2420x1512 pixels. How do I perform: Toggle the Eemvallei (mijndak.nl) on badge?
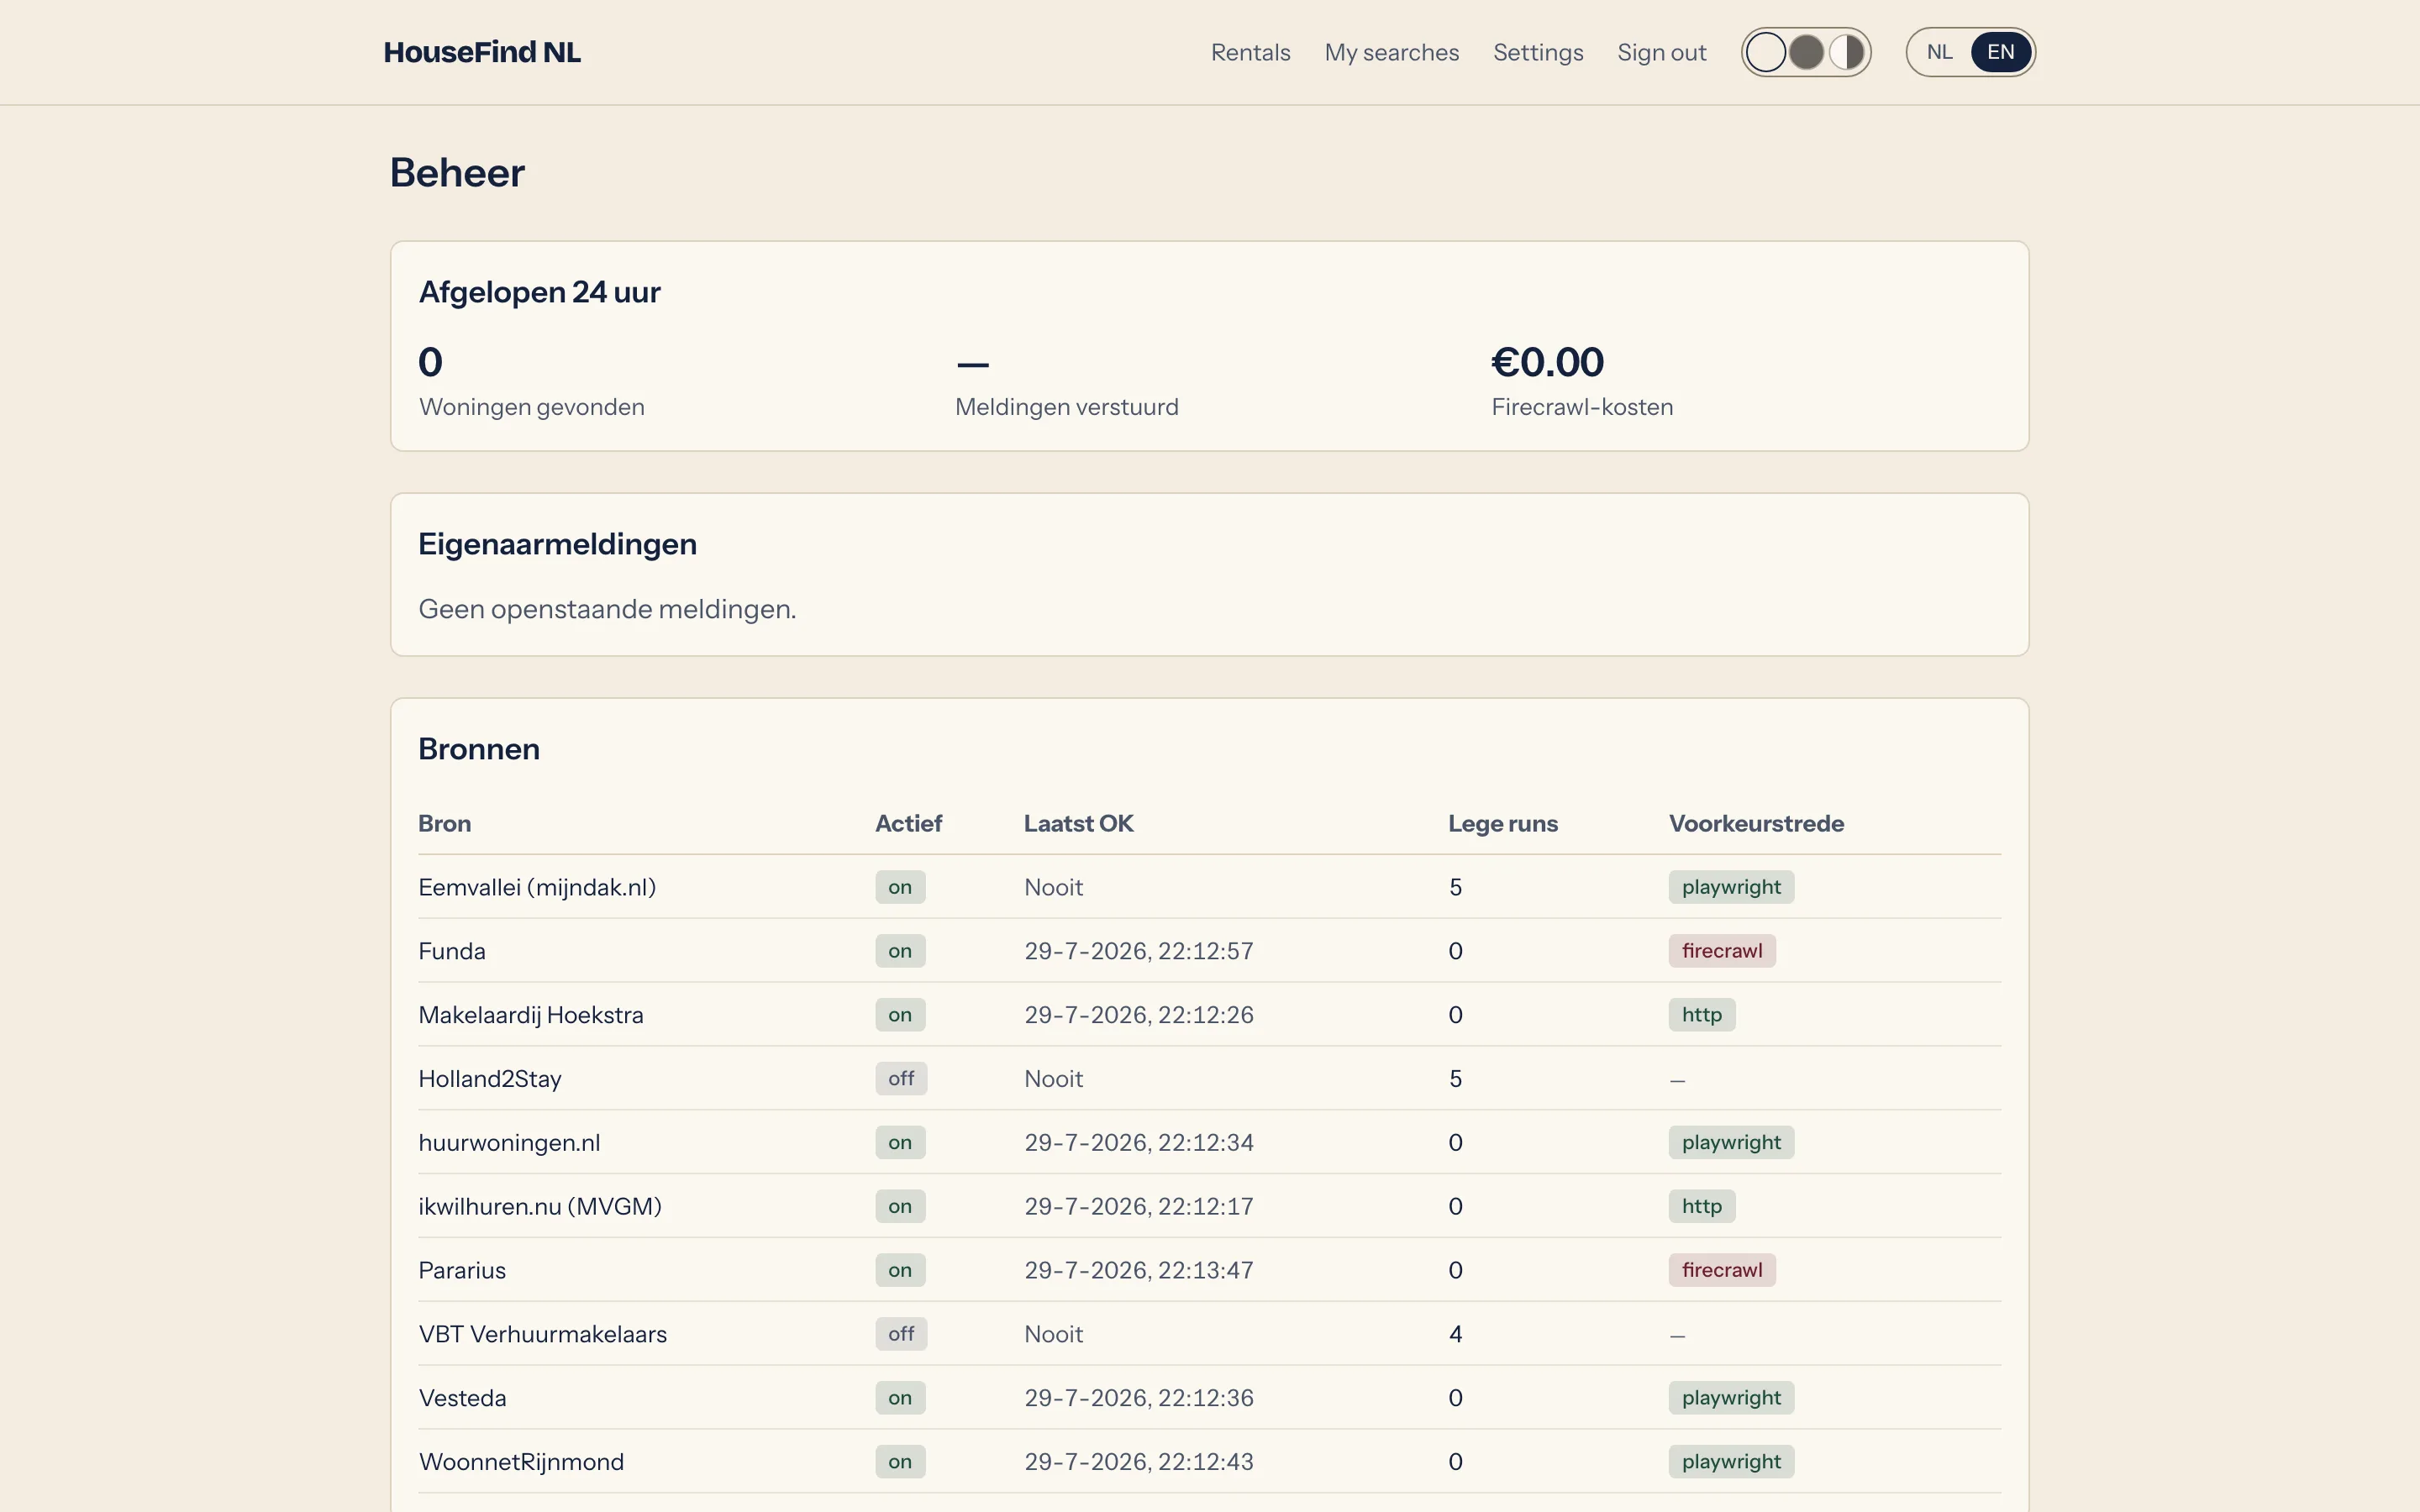point(900,887)
